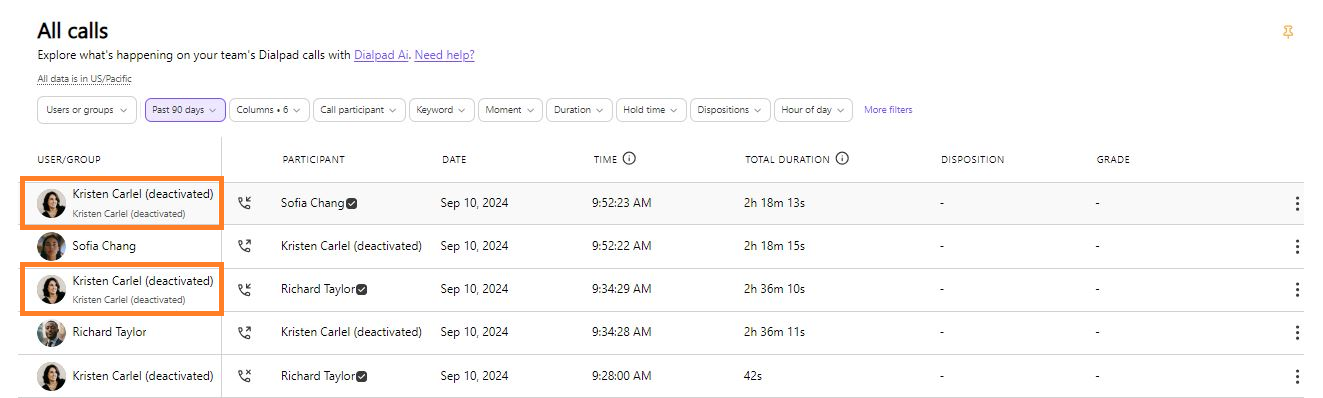Viewport: 1323px width, 398px height.
Task: Click the 9:52:23 AM time cell
Action: (x=621, y=203)
